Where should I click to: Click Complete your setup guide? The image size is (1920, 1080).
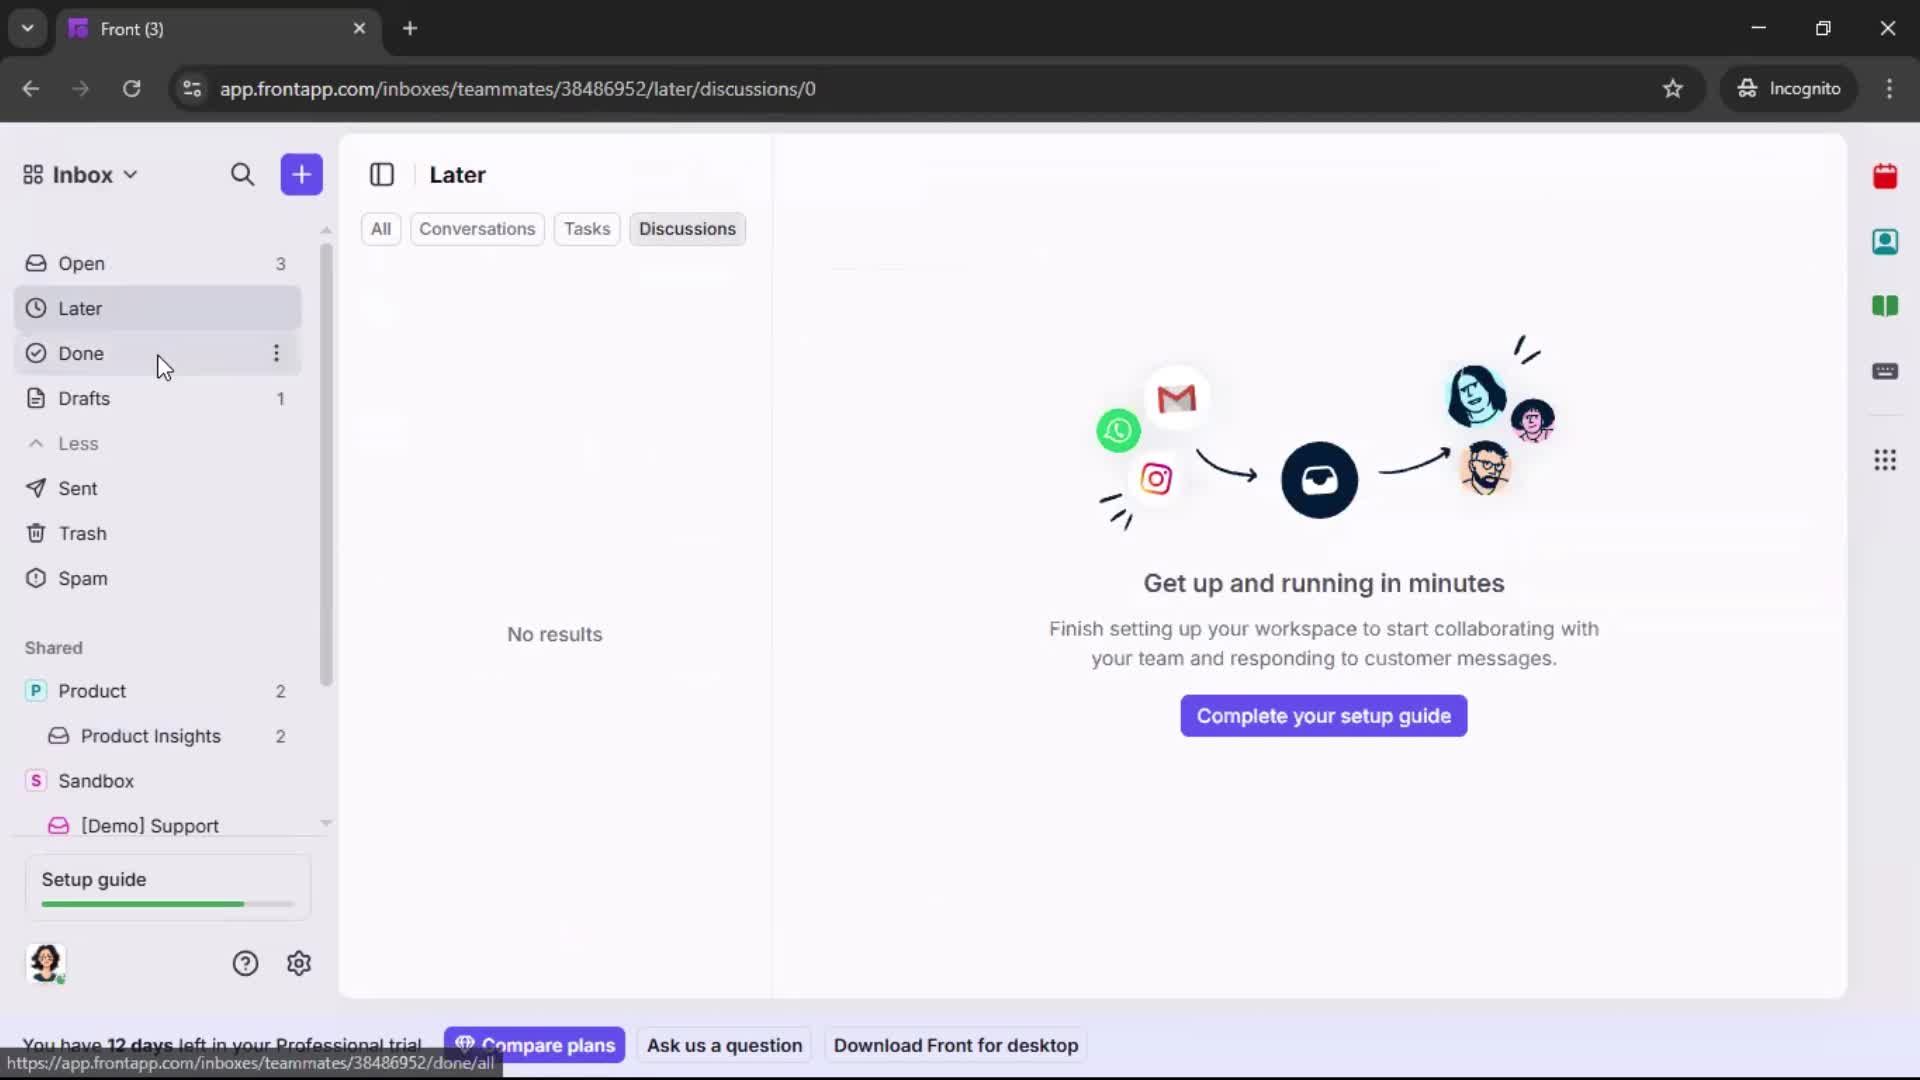1322,715
